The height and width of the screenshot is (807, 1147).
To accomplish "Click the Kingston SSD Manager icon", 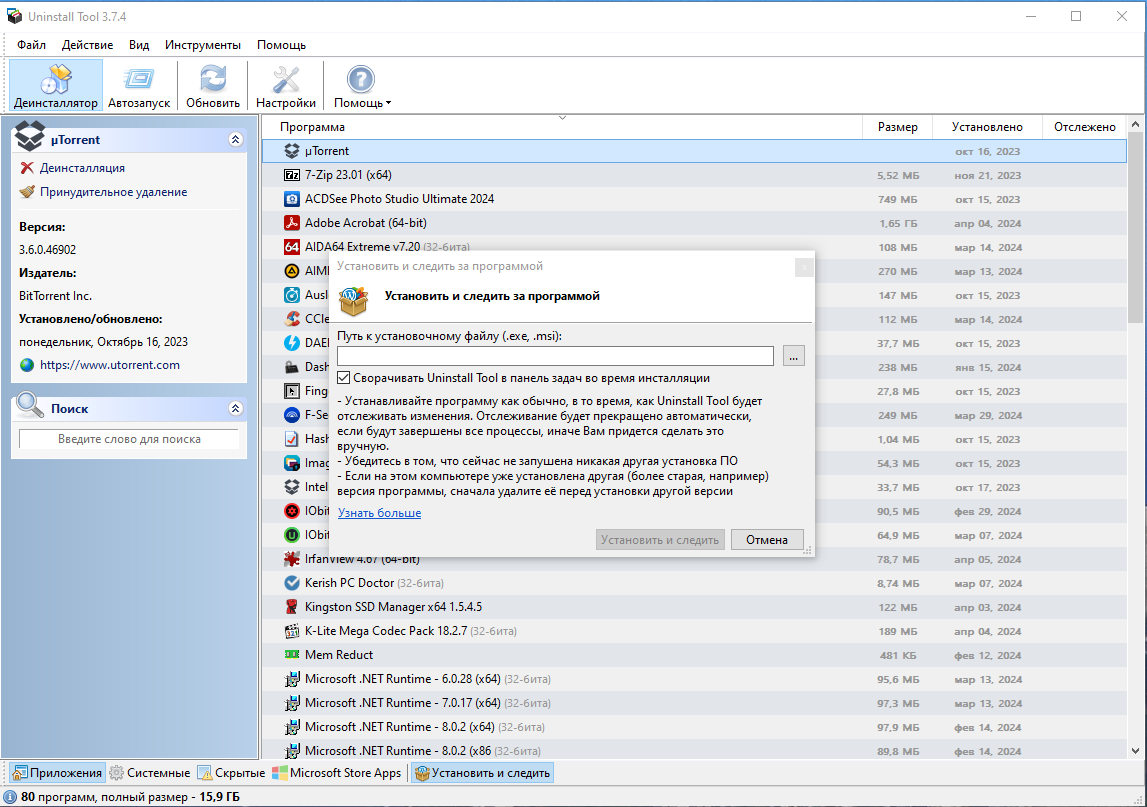I will (292, 607).
